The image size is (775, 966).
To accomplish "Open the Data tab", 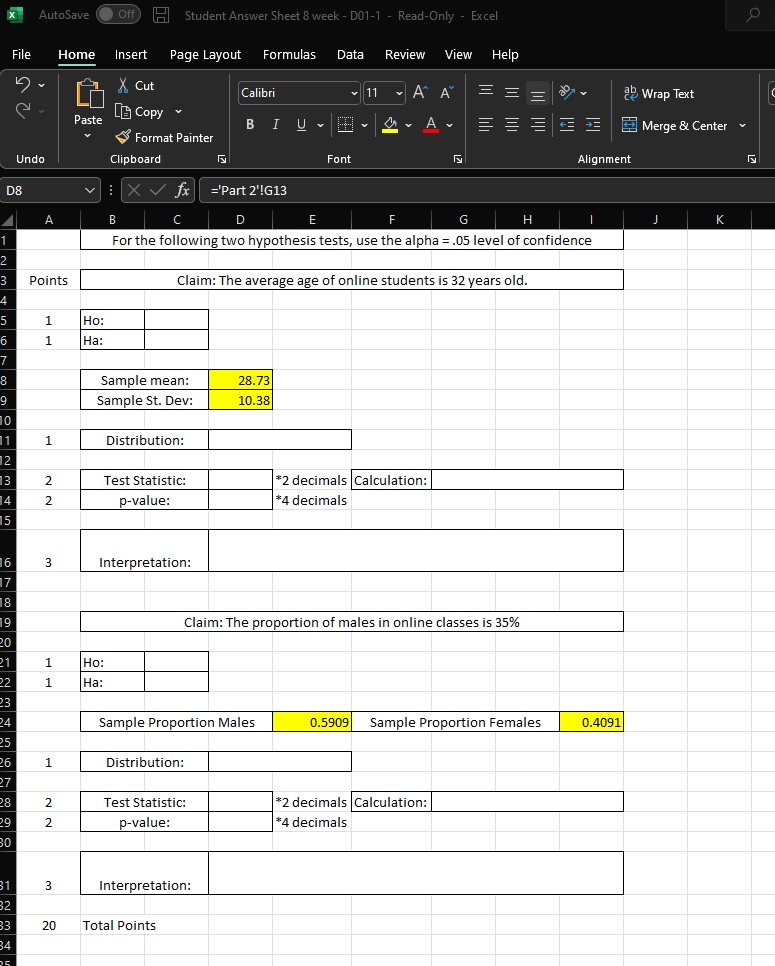I will [x=350, y=54].
